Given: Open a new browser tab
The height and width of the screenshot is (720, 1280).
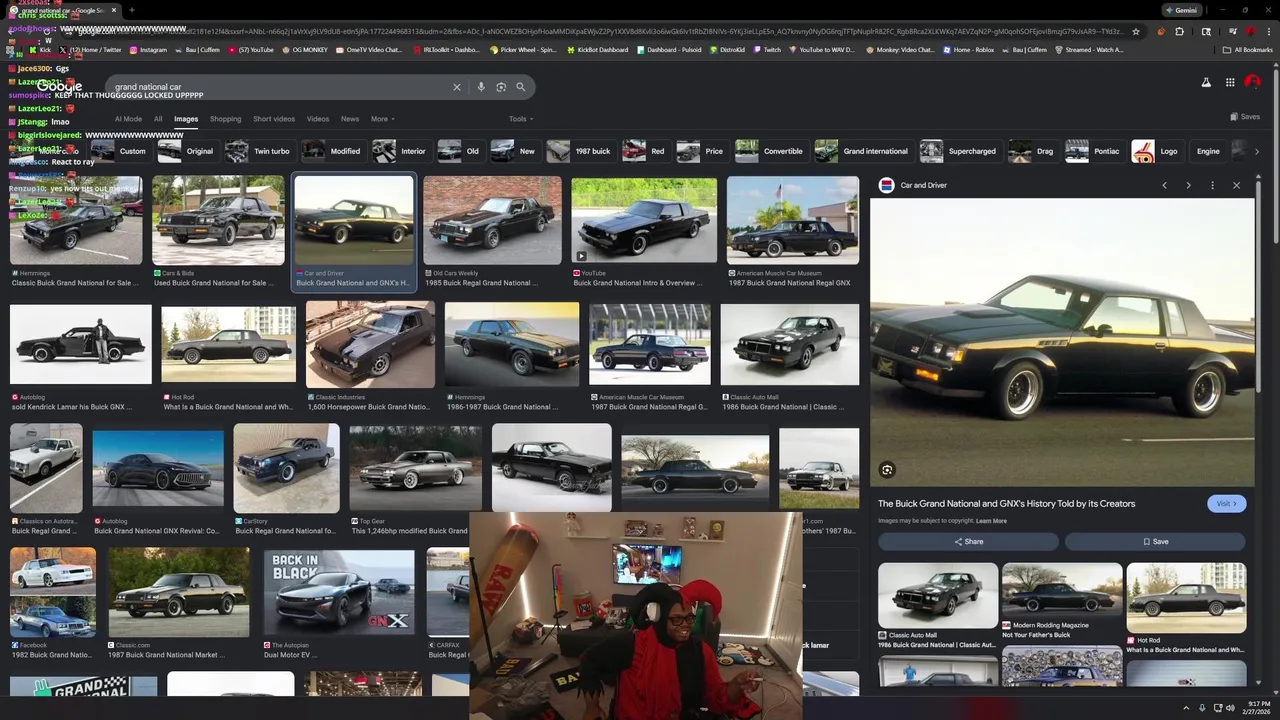Looking at the screenshot, I should pyautogui.click(x=131, y=10).
